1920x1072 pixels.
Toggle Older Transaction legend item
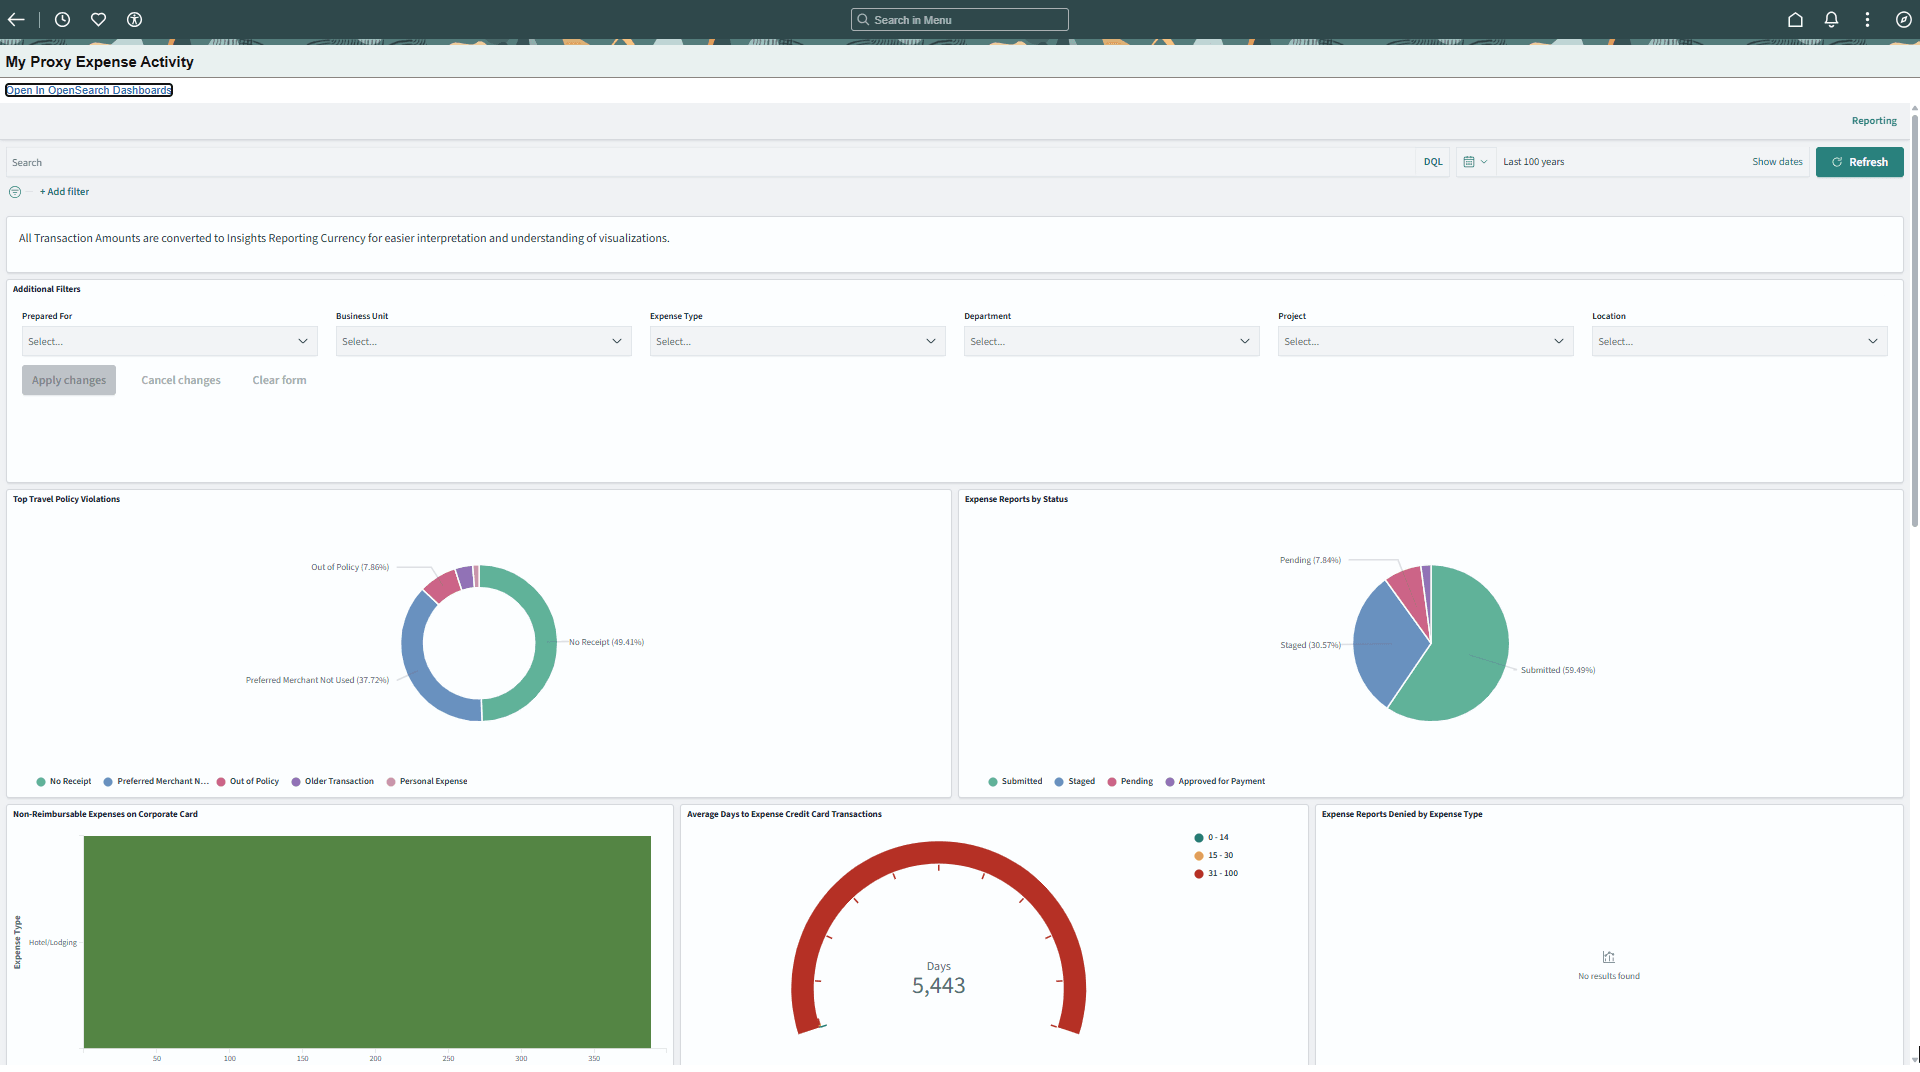[x=333, y=781]
